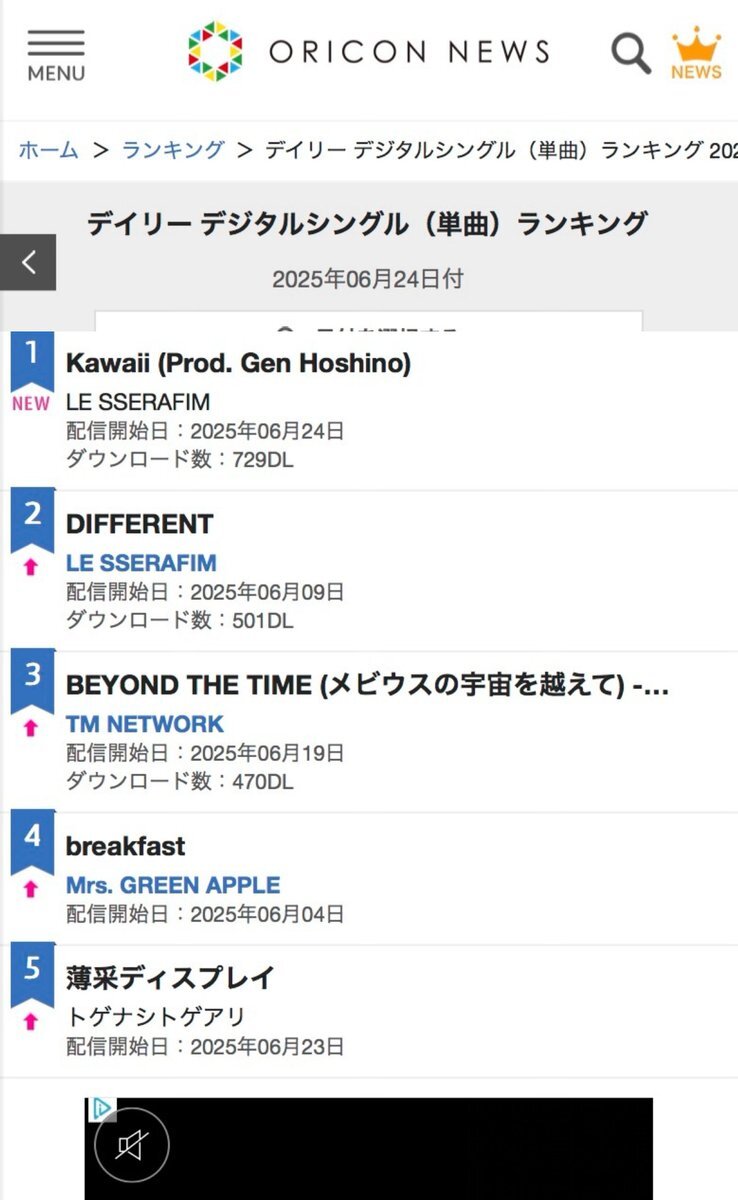Screen dimensions: 738x1200
Task: Open TM NETWORK artist link
Action: point(145,724)
